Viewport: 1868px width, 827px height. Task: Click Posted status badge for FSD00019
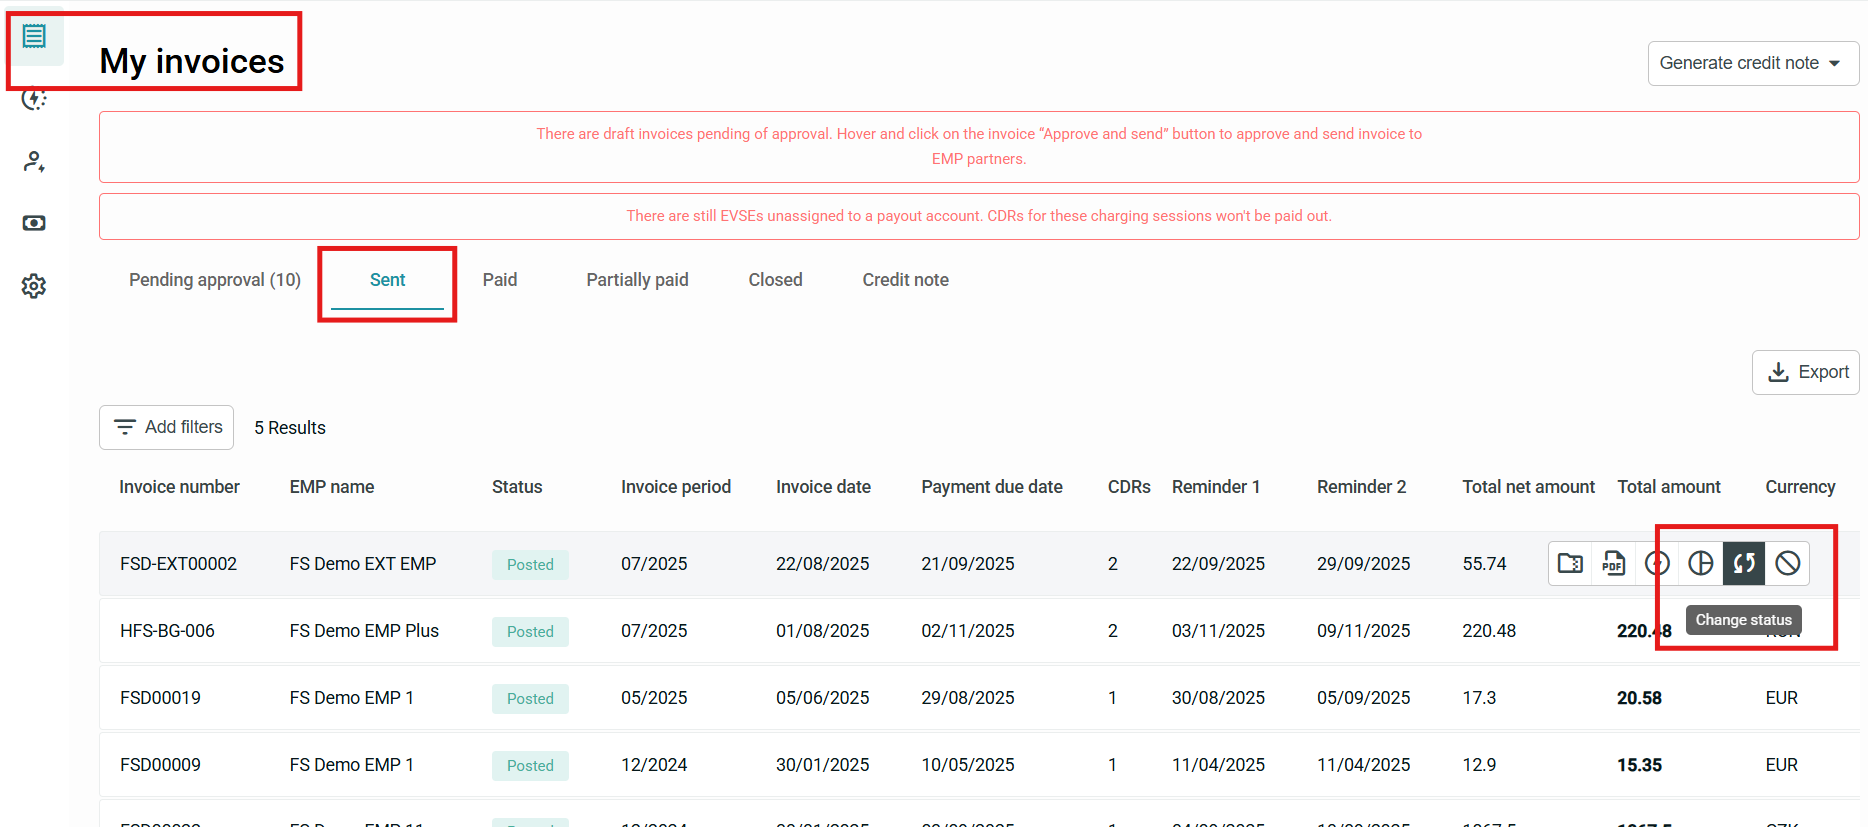[x=530, y=699]
